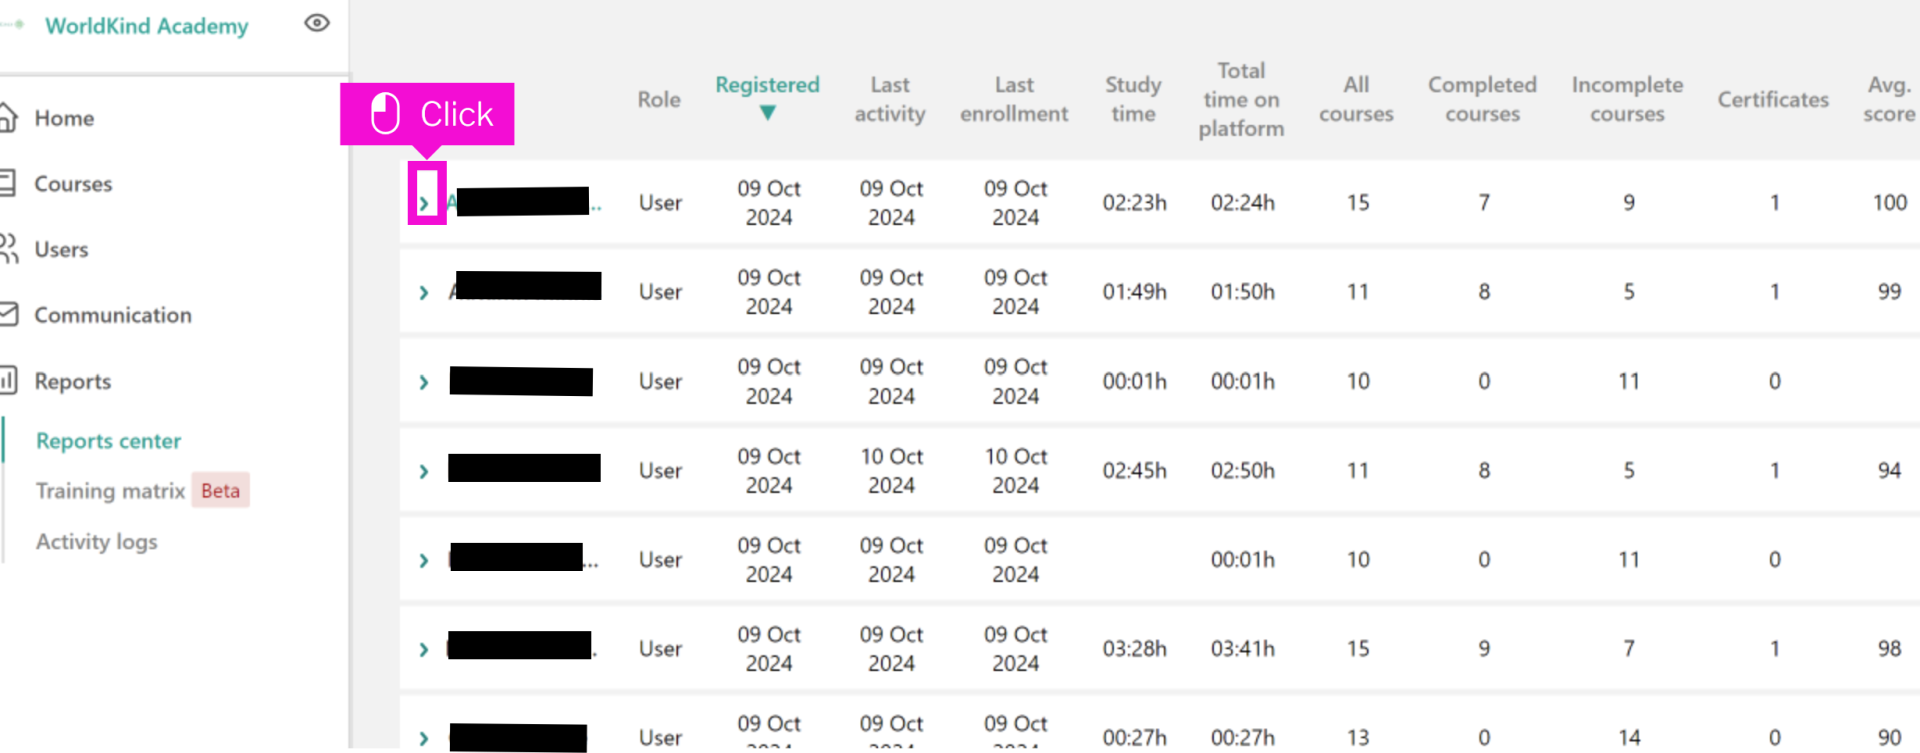Expand the row with 01:49h study time
The image size is (1920, 753).
424,292
